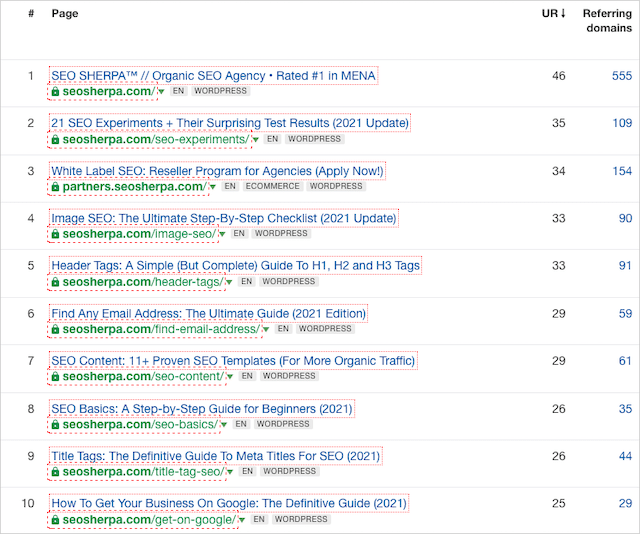This screenshot has height=534, width=640.
Task: Open the SEO SHERPA Organic SEO Agency page title
Action: pyautogui.click(x=213, y=76)
